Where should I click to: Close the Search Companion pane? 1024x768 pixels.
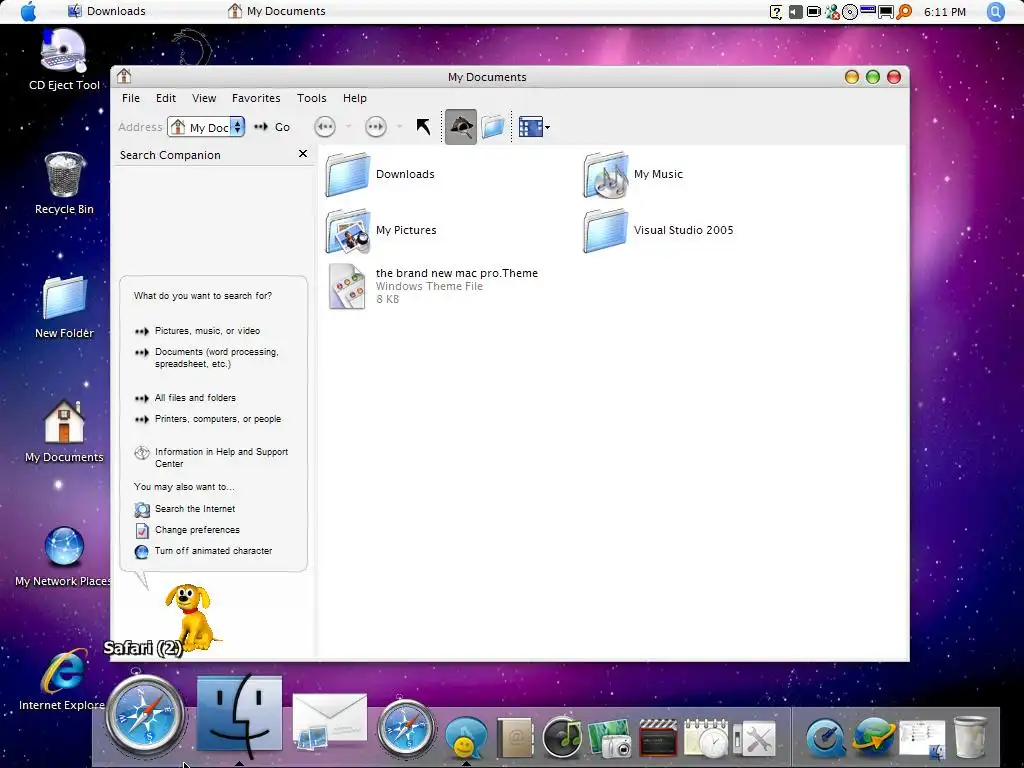pos(302,153)
